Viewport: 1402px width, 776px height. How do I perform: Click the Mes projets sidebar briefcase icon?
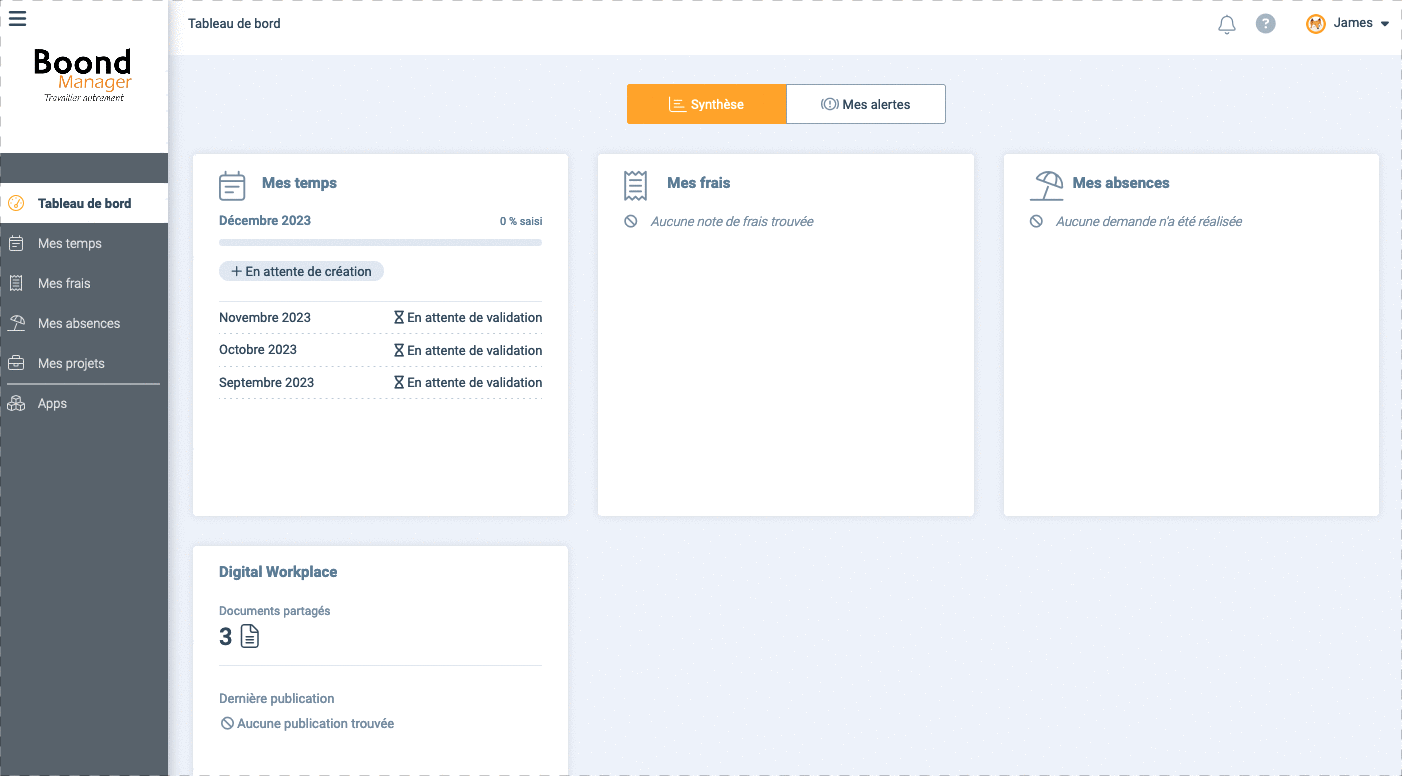pyautogui.click(x=16, y=363)
